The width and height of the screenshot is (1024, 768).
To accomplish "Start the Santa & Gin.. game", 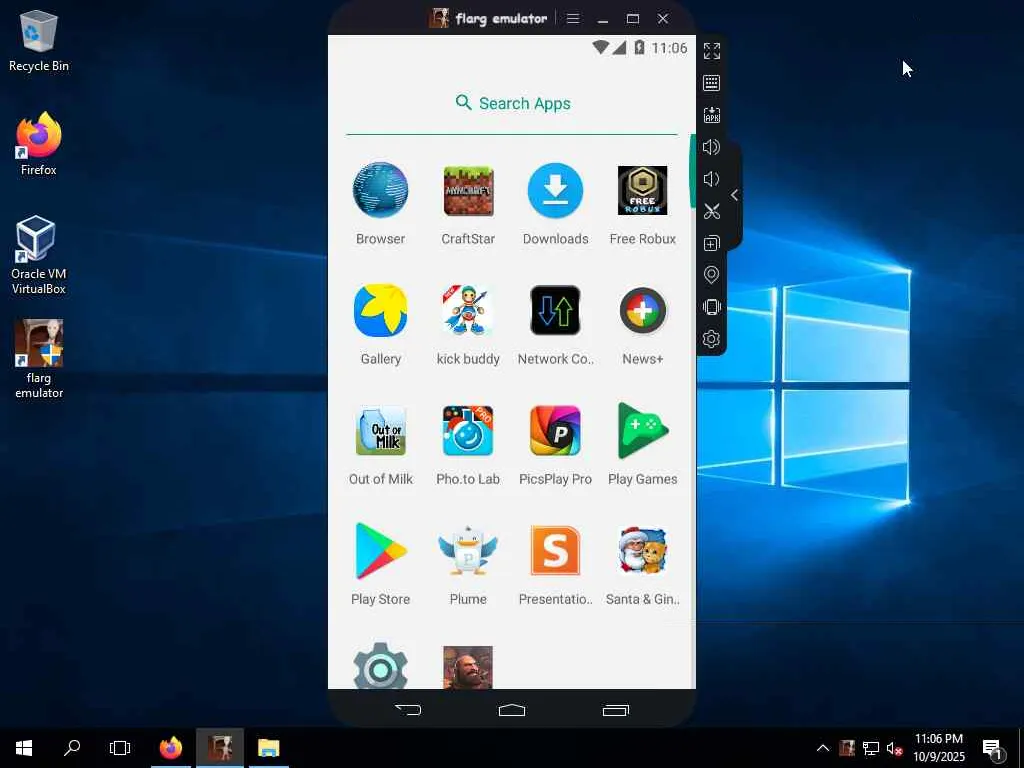I will pyautogui.click(x=643, y=551).
